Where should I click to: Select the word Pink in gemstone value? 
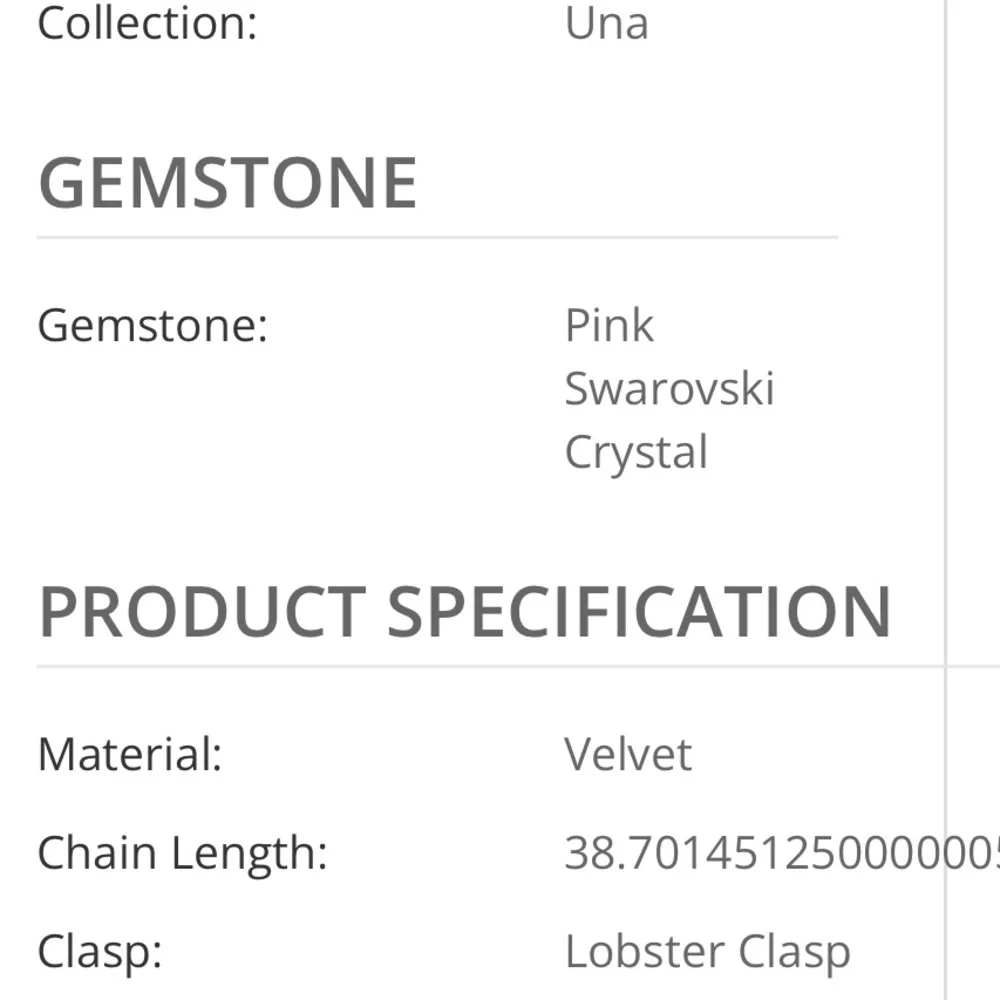609,326
